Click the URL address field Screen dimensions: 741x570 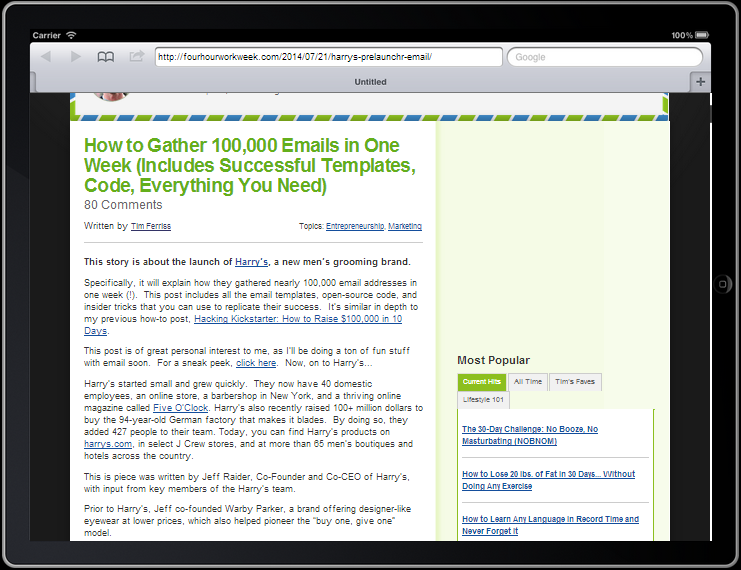pyautogui.click(x=328, y=57)
